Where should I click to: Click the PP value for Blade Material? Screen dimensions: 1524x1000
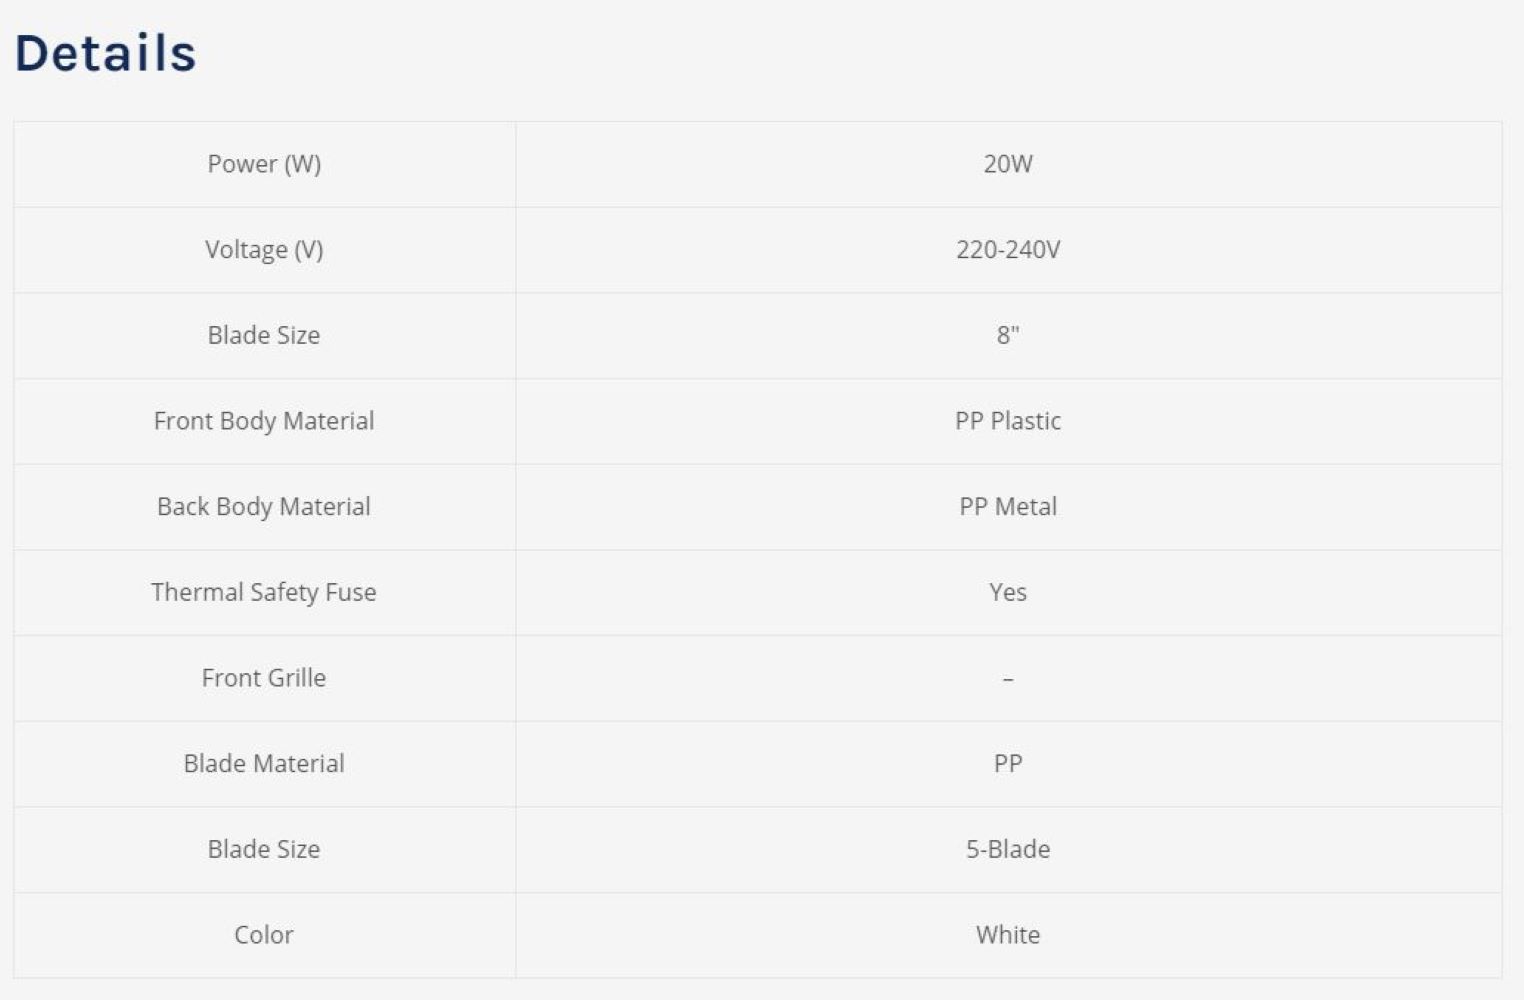[1008, 764]
